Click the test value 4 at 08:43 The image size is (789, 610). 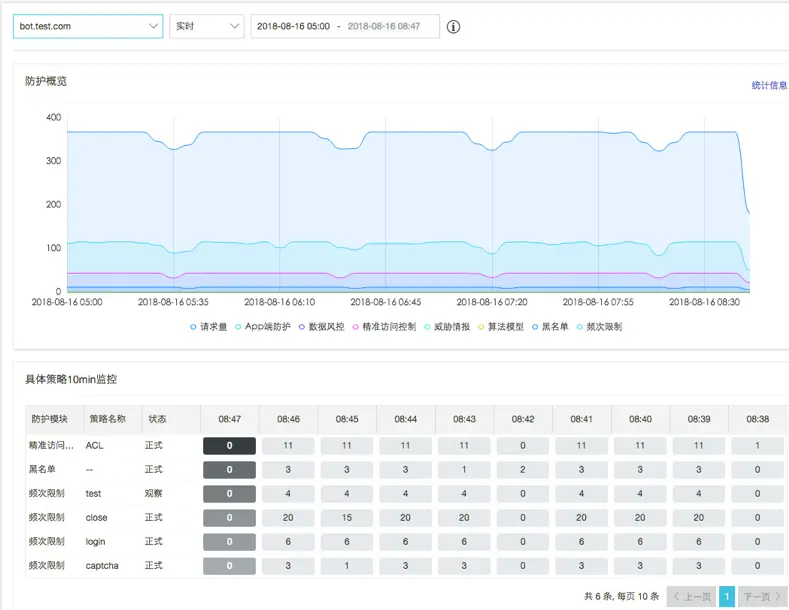(464, 494)
